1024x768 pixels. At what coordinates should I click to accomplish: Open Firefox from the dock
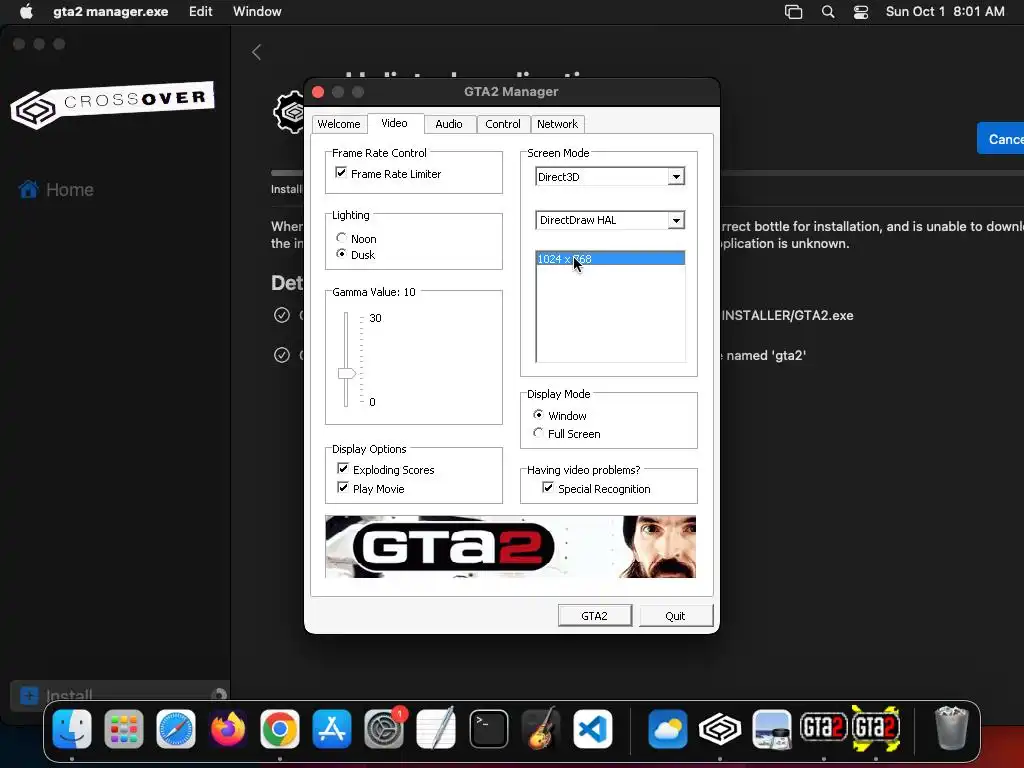click(x=228, y=728)
